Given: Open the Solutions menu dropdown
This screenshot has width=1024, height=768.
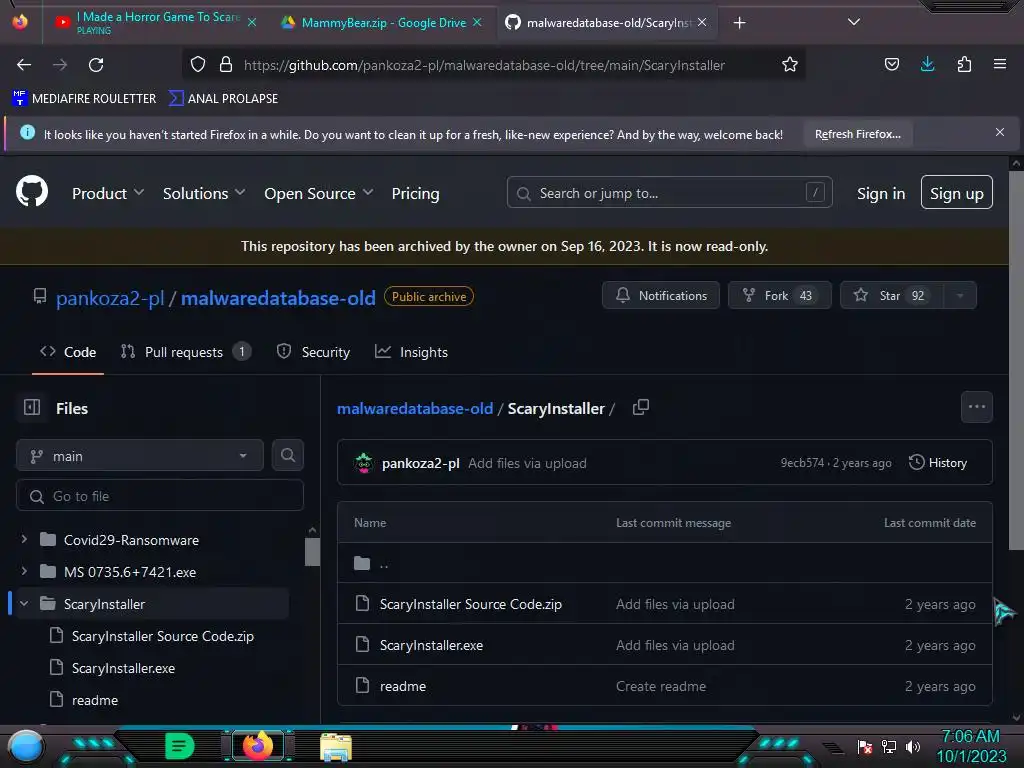Looking at the screenshot, I should coord(204,193).
